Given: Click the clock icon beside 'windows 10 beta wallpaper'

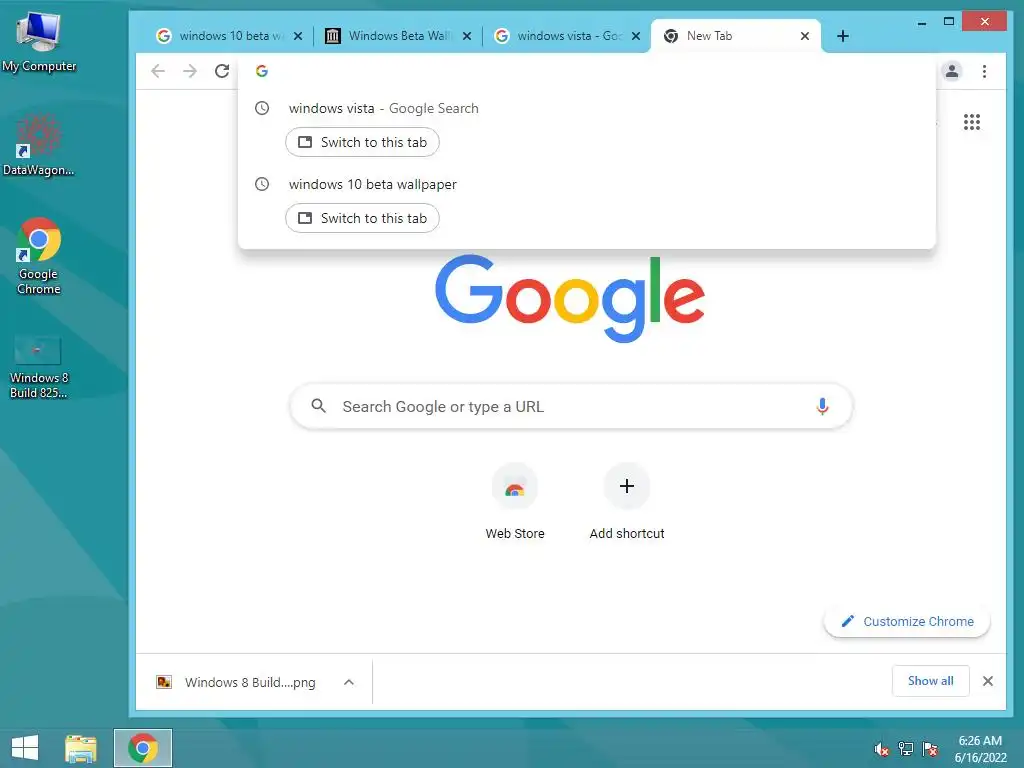Looking at the screenshot, I should (262, 184).
